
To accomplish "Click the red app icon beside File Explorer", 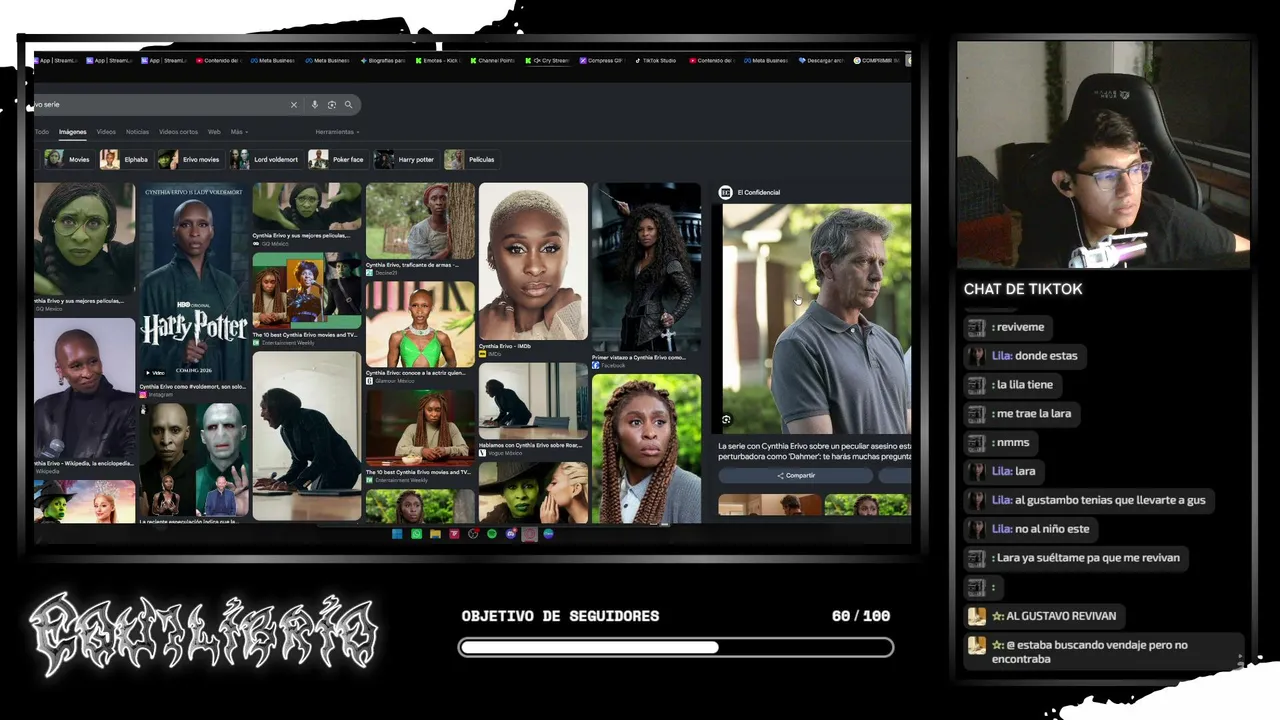I will tap(454, 534).
